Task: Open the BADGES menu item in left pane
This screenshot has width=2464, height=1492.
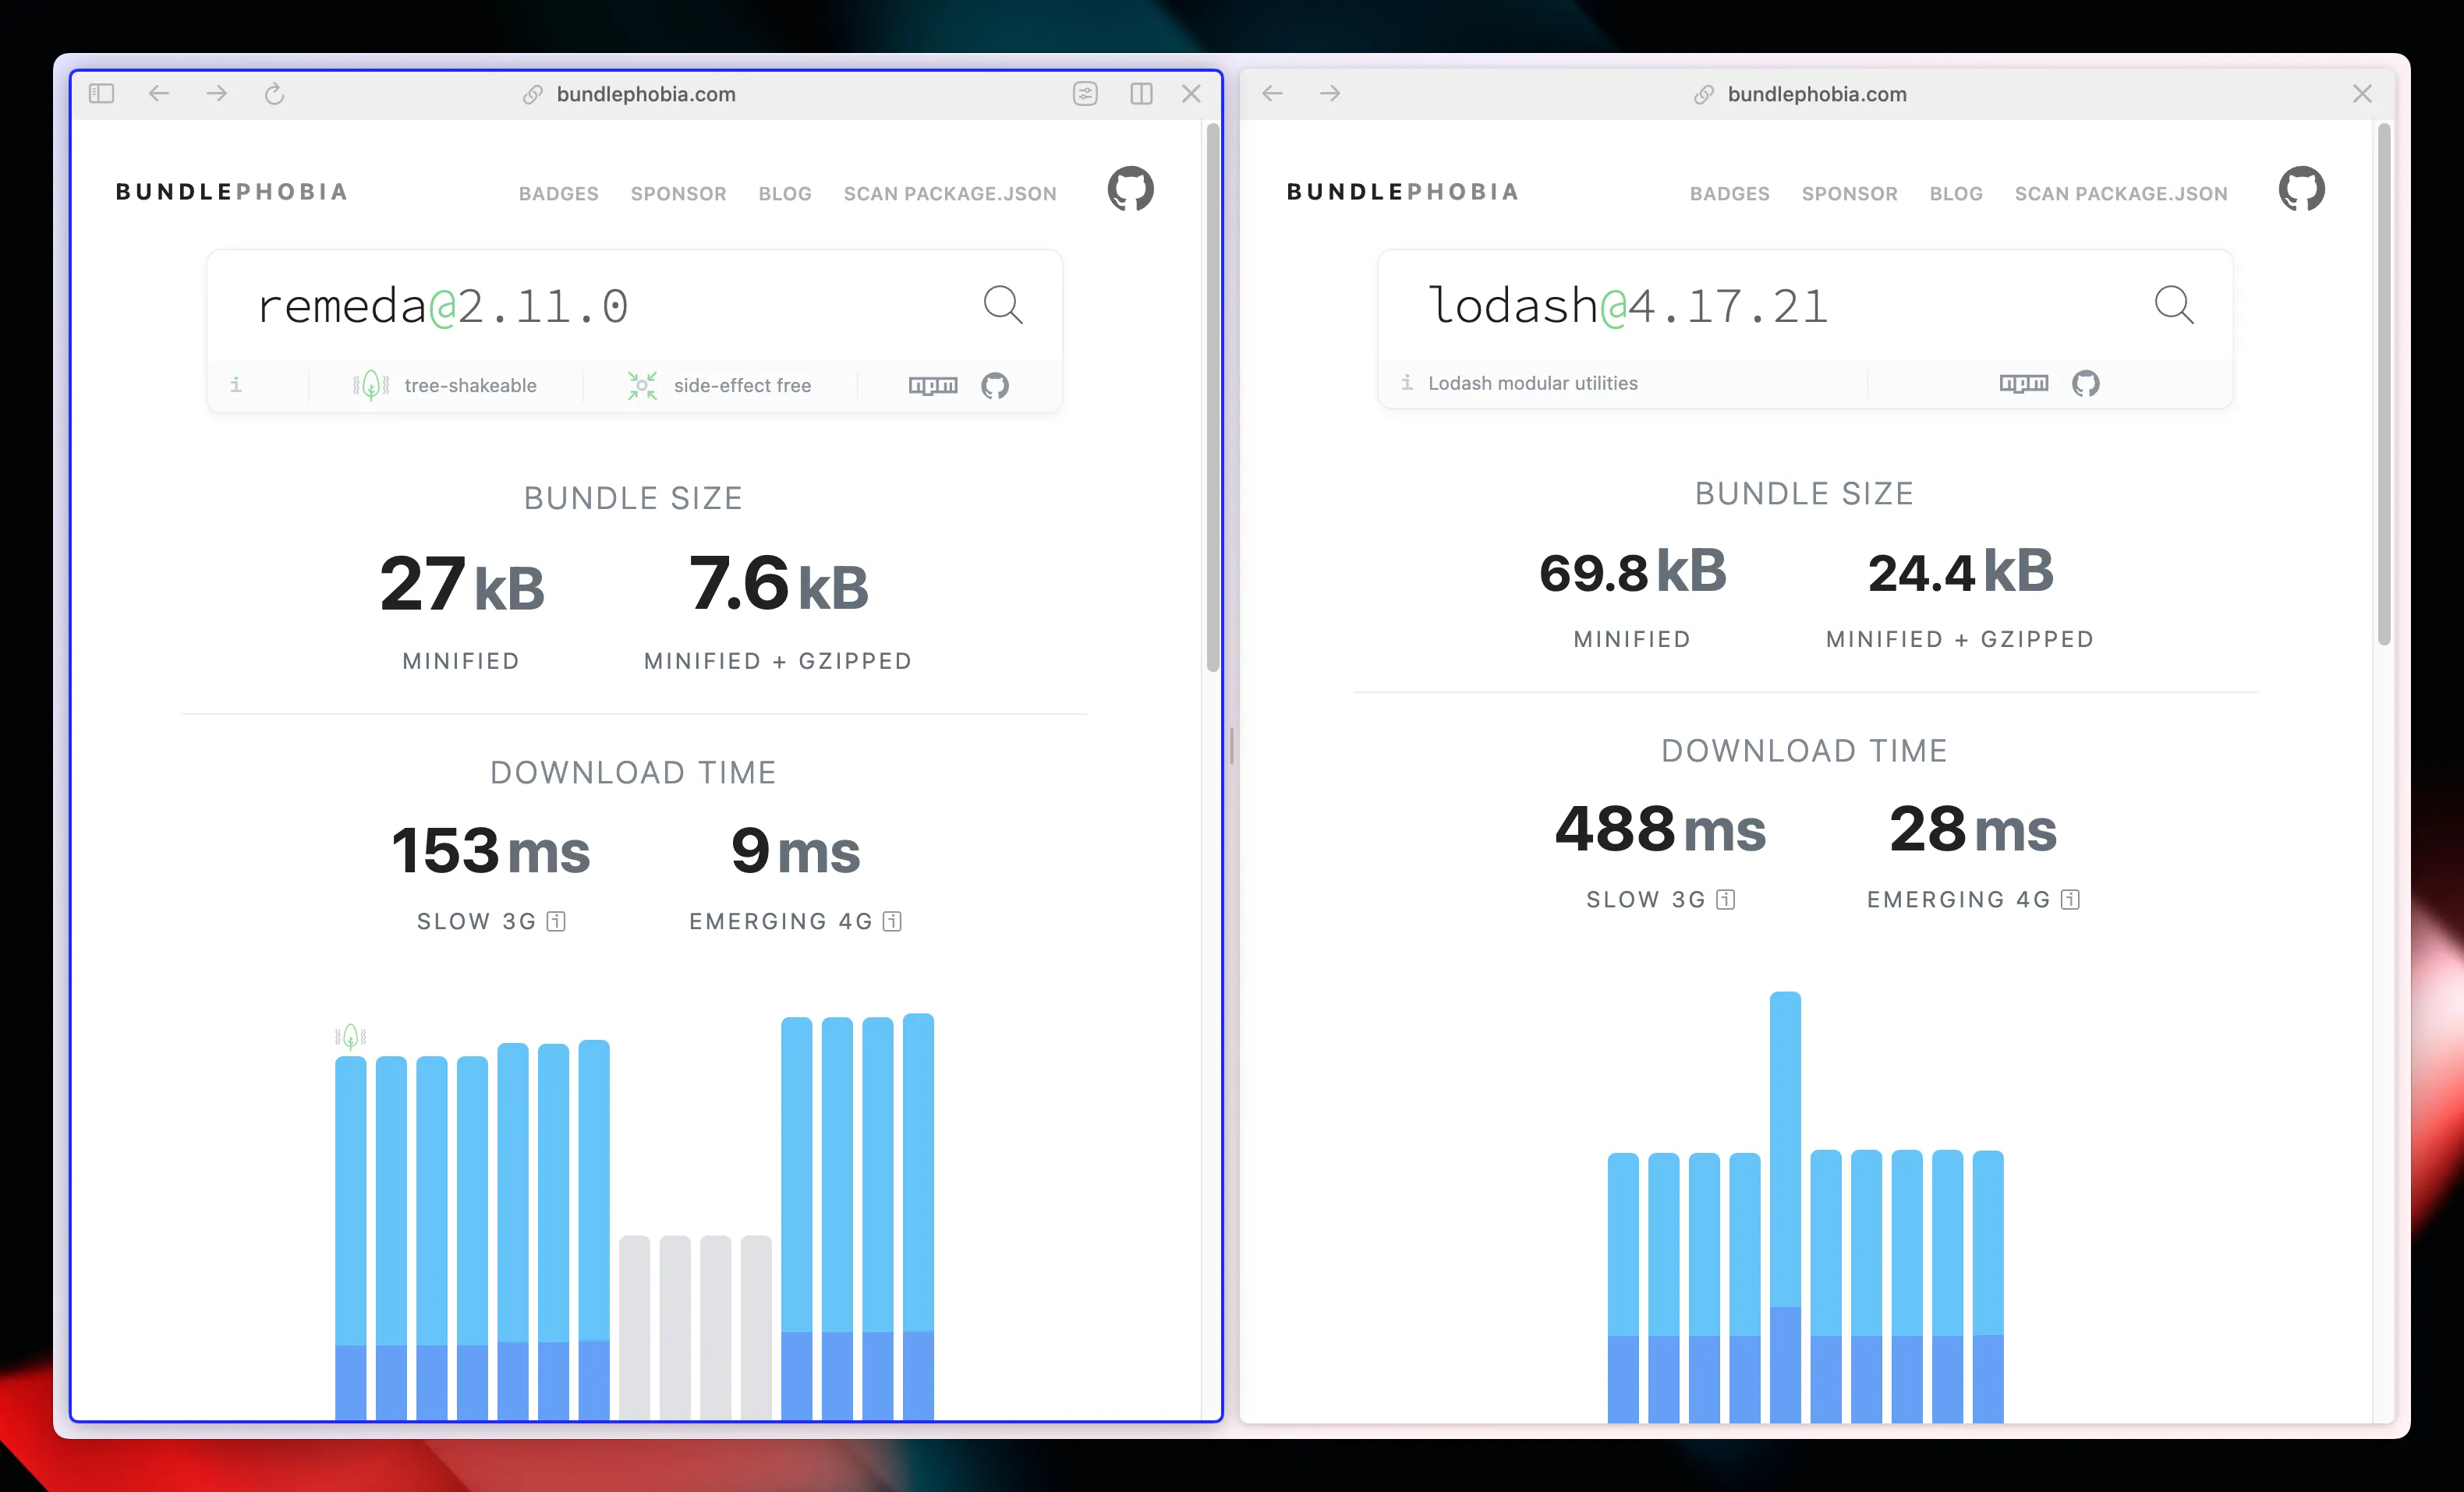Action: (x=558, y=194)
